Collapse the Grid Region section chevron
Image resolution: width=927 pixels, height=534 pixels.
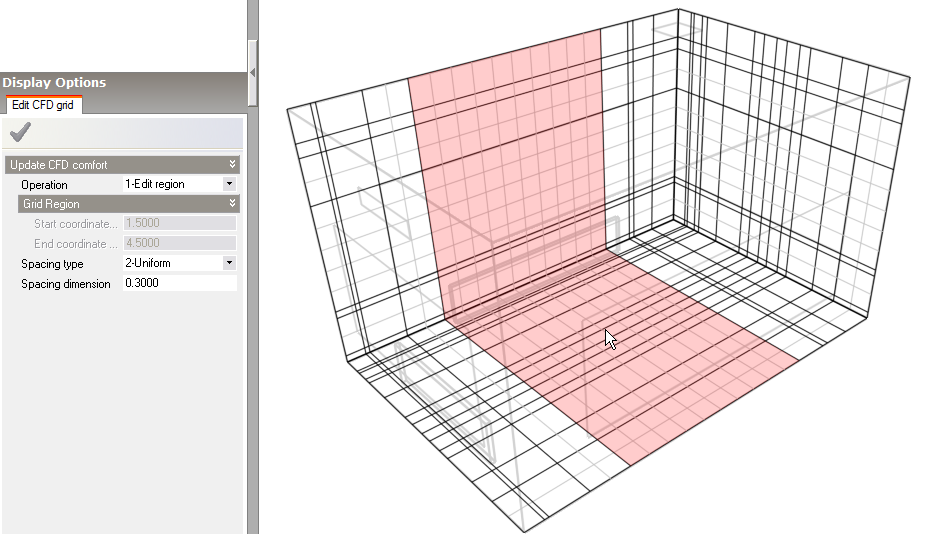(x=232, y=204)
